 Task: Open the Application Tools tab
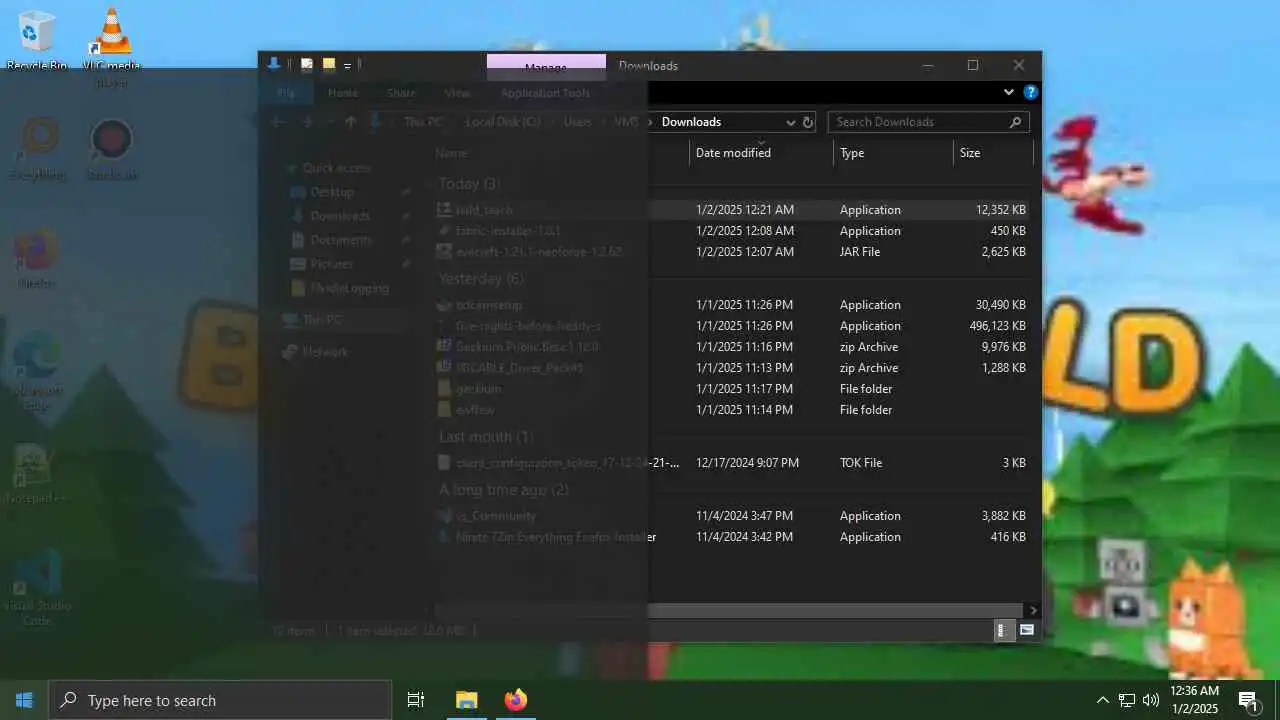point(545,93)
